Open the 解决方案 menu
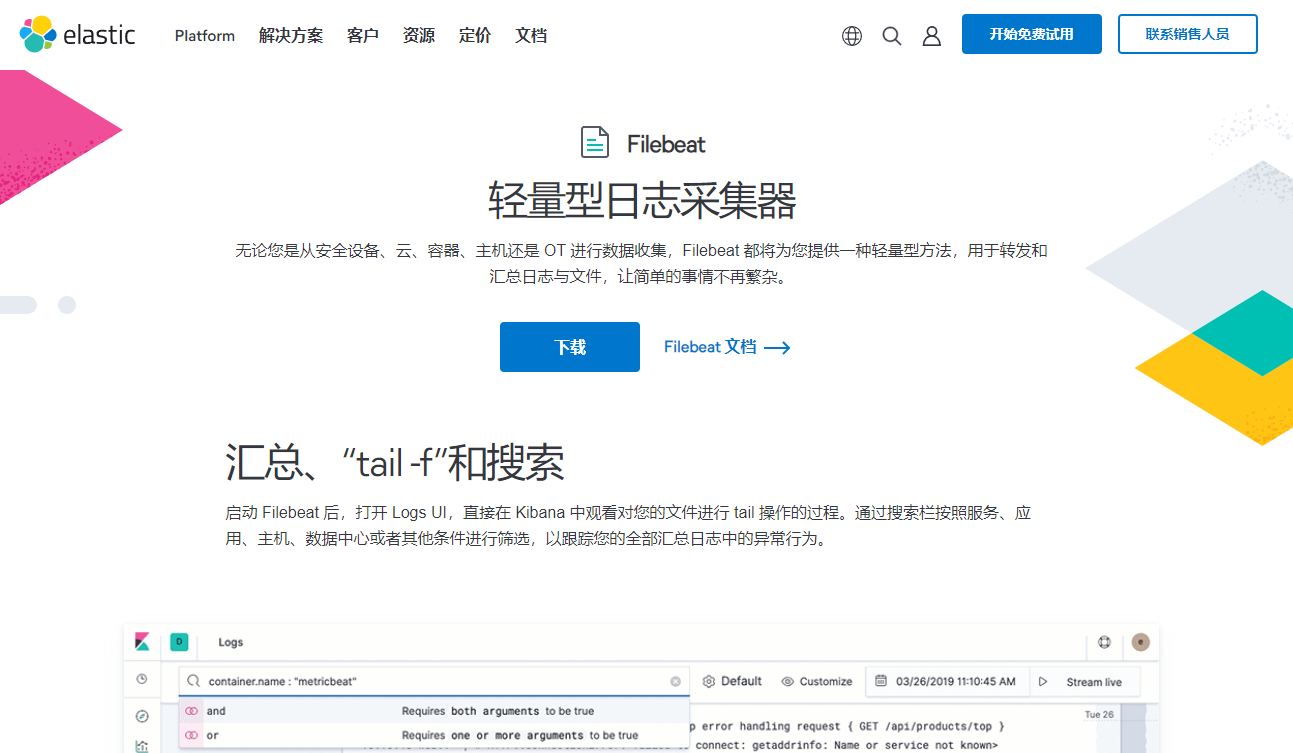1293x753 pixels. [x=291, y=36]
